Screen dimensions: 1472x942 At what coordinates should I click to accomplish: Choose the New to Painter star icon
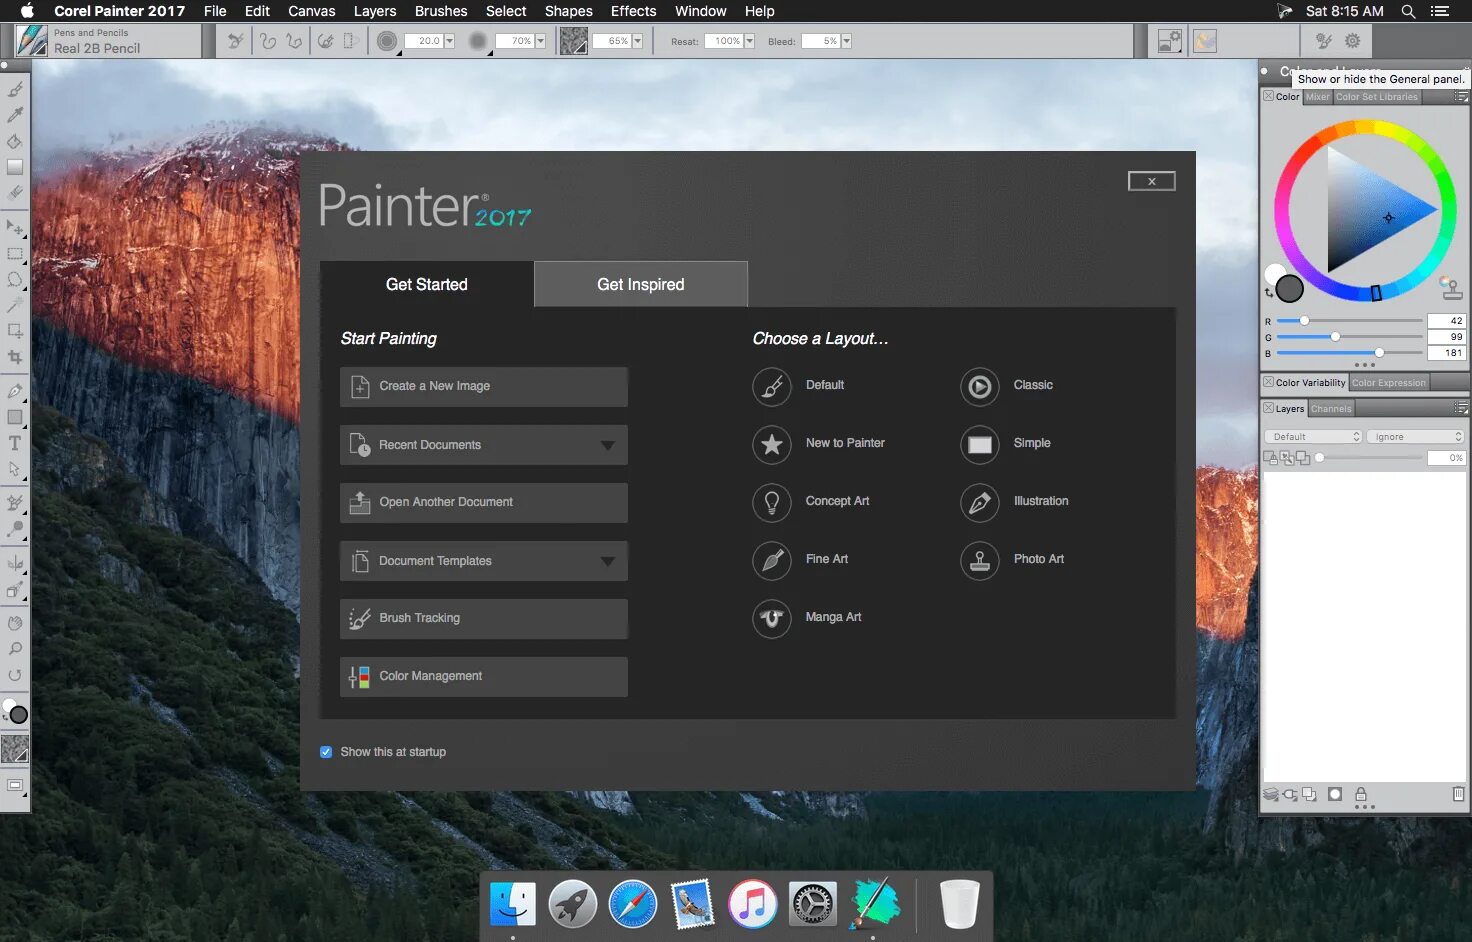(772, 444)
